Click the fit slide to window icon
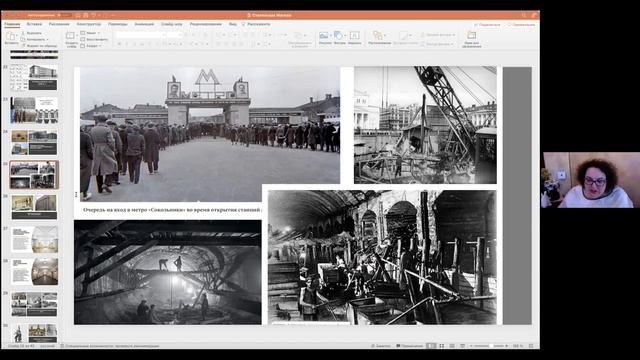The height and width of the screenshot is (360, 640). click(531, 346)
